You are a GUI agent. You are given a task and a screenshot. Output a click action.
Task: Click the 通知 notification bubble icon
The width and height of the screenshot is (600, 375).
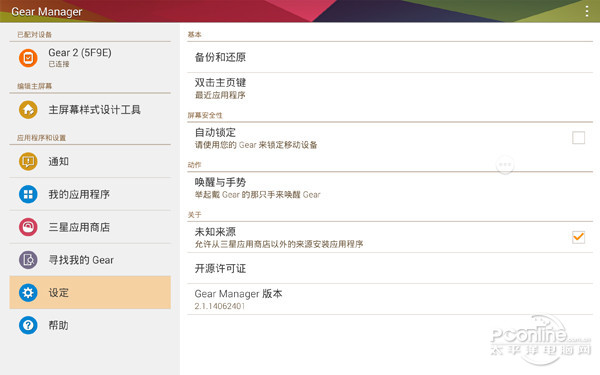pos(28,161)
